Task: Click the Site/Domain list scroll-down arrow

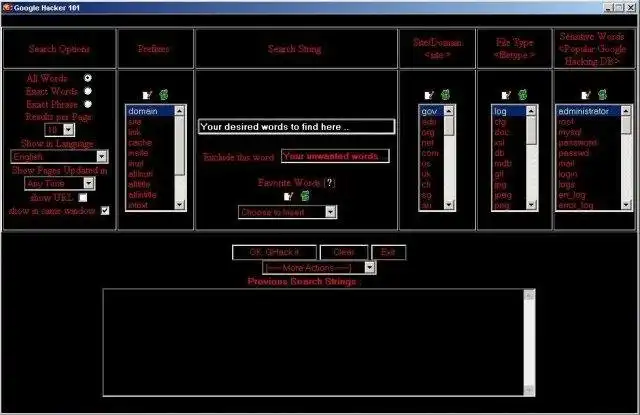Action: (x=449, y=205)
